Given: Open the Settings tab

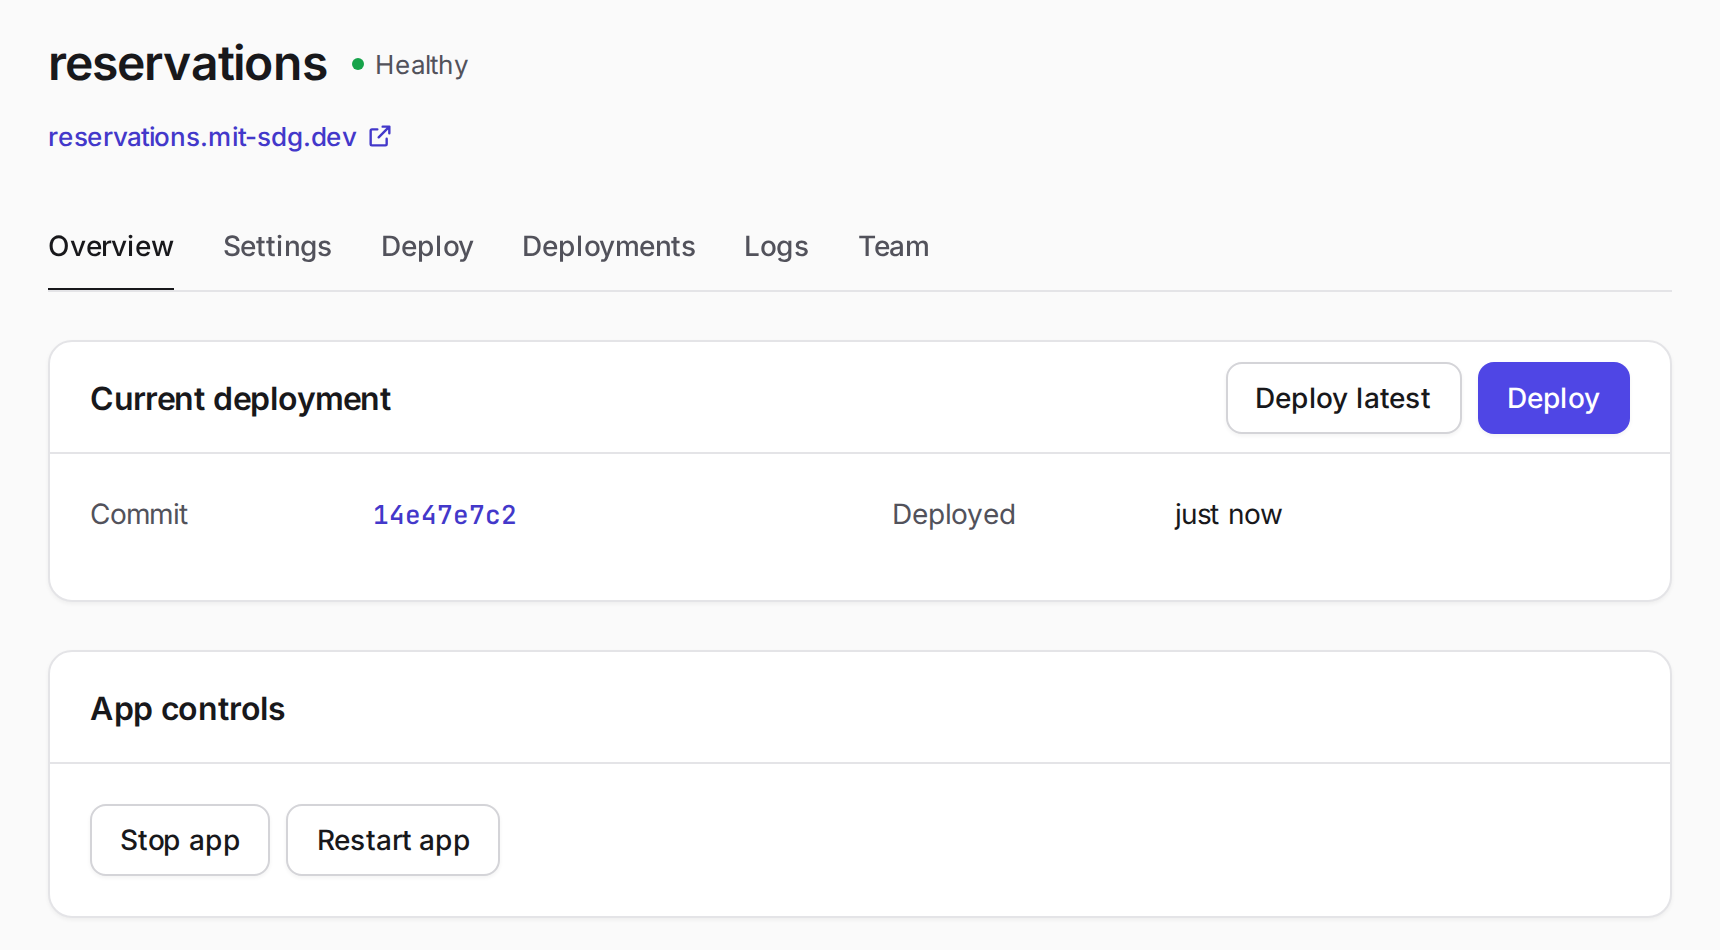Looking at the screenshot, I should pos(277,246).
